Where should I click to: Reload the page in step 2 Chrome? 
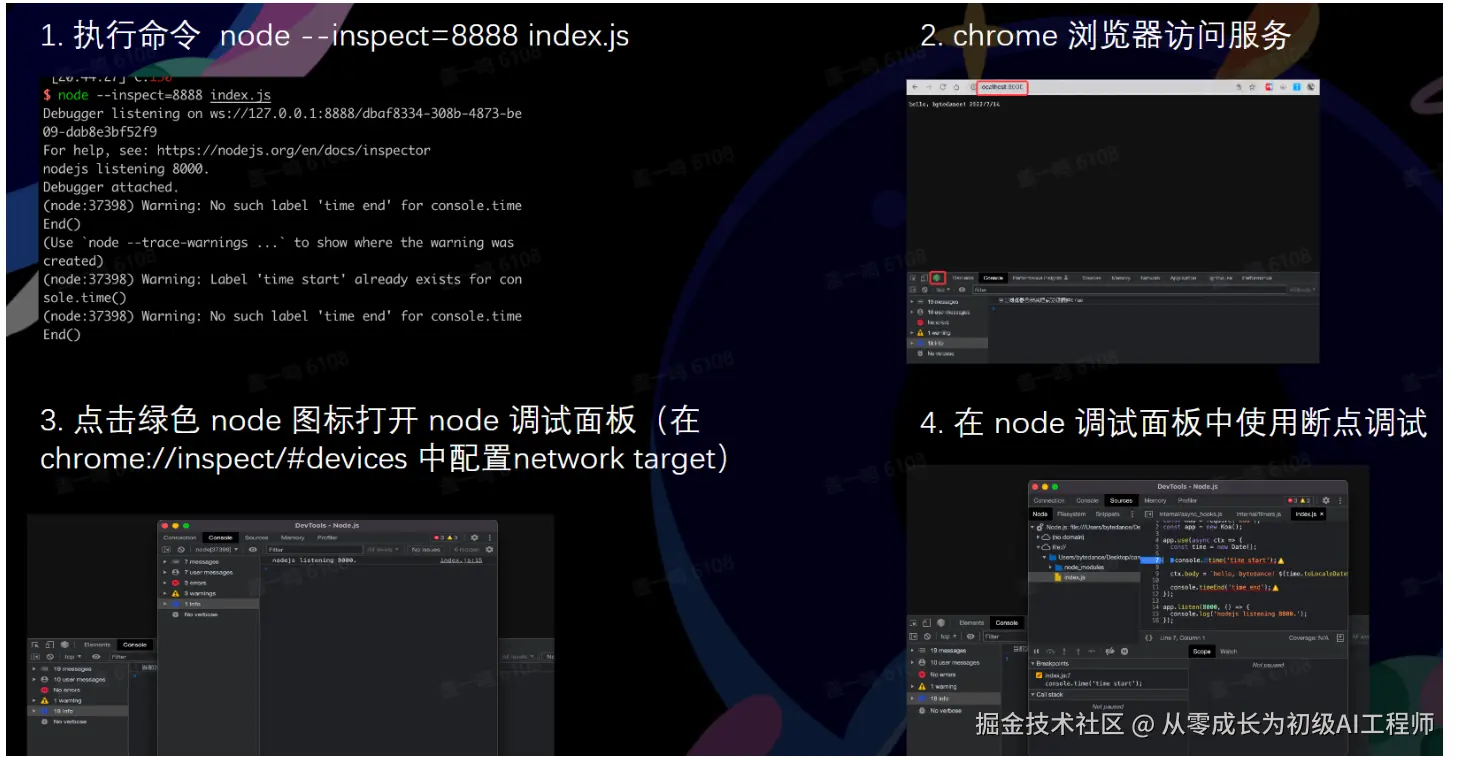point(942,87)
